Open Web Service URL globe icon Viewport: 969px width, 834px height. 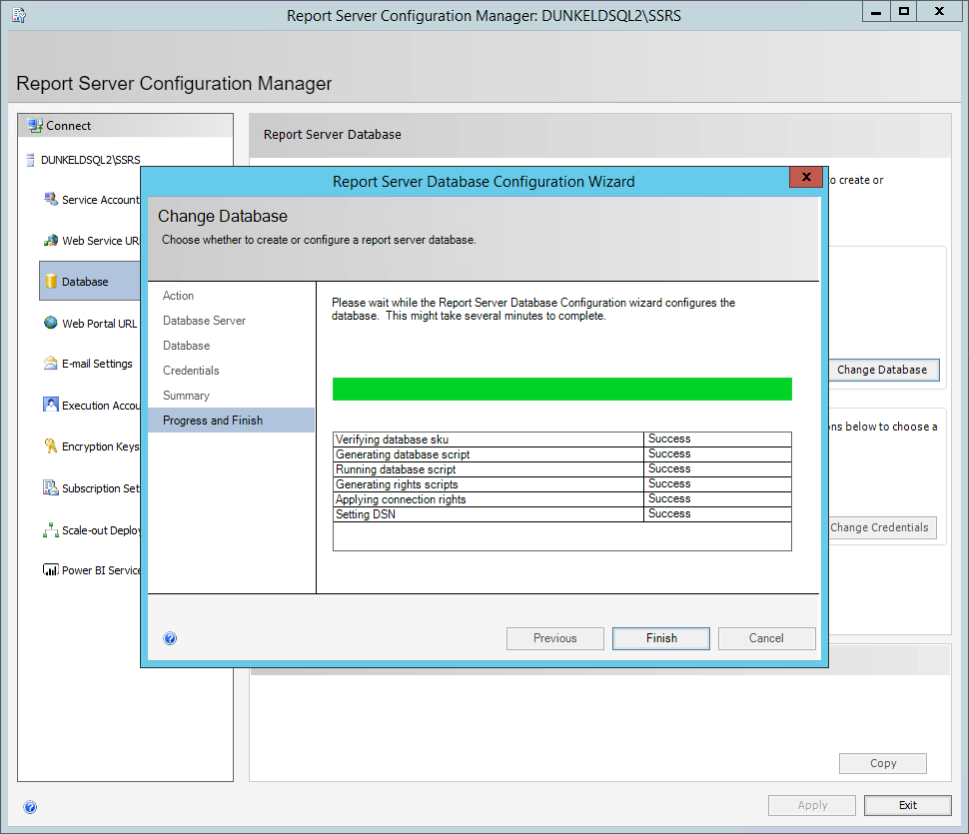(x=51, y=240)
